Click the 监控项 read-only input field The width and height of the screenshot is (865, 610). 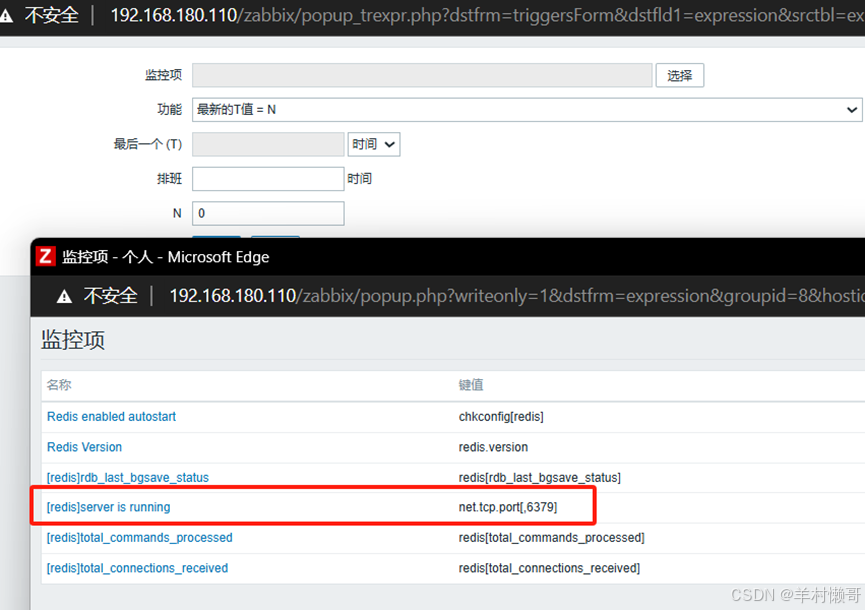tap(422, 75)
